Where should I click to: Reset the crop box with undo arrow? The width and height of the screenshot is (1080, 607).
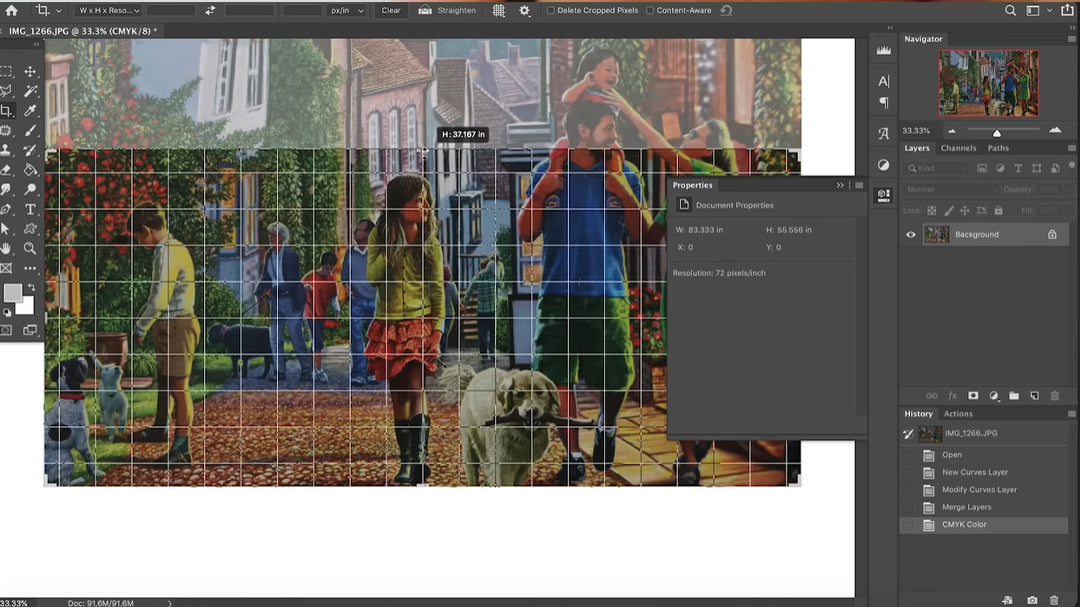[x=726, y=10]
